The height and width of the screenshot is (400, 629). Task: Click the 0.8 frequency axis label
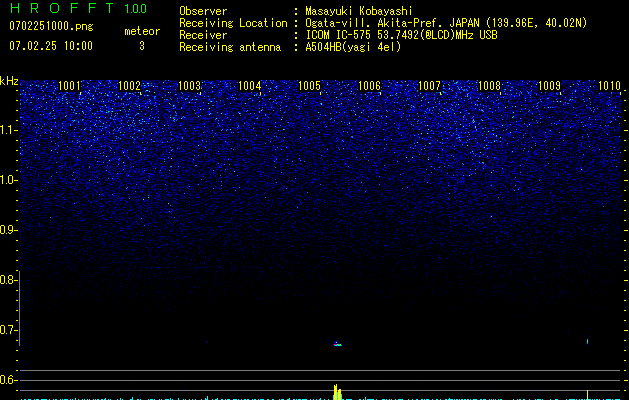click(x=8, y=280)
